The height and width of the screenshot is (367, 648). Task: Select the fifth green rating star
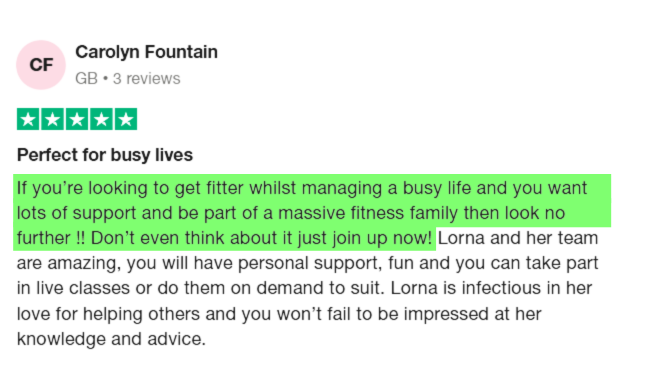point(126,119)
